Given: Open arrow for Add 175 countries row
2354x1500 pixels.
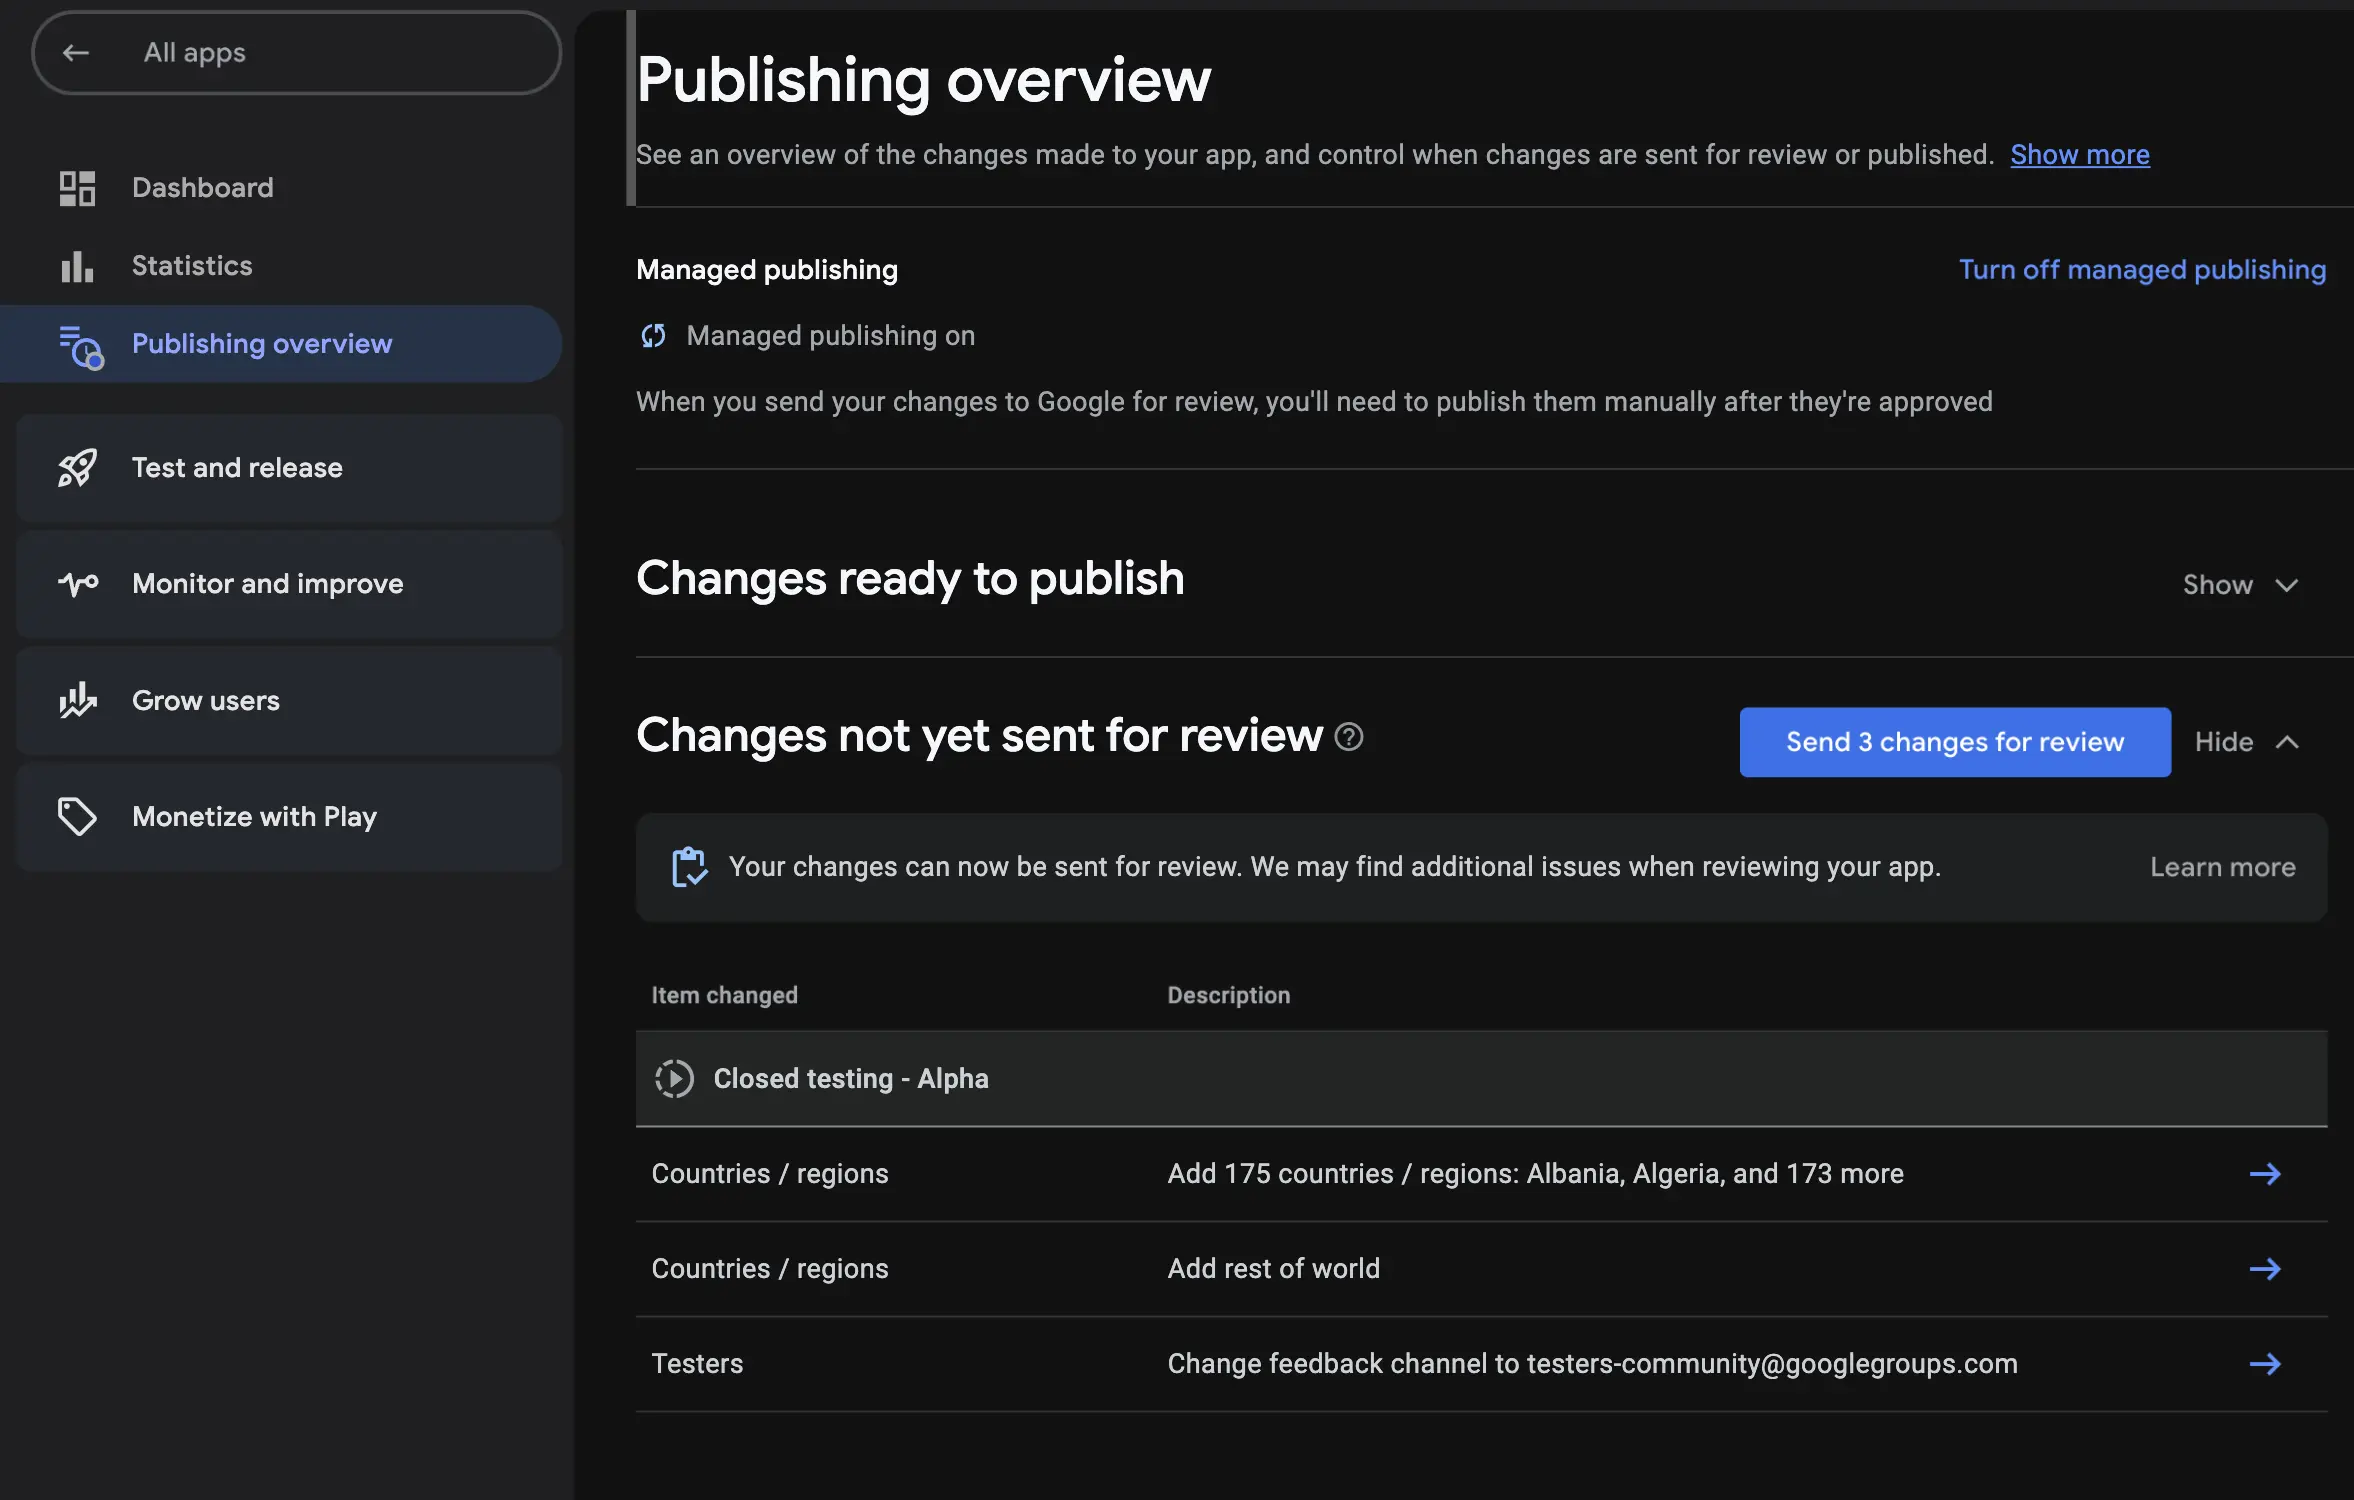Looking at the screenshot, I should [x=2264, y=1174].
